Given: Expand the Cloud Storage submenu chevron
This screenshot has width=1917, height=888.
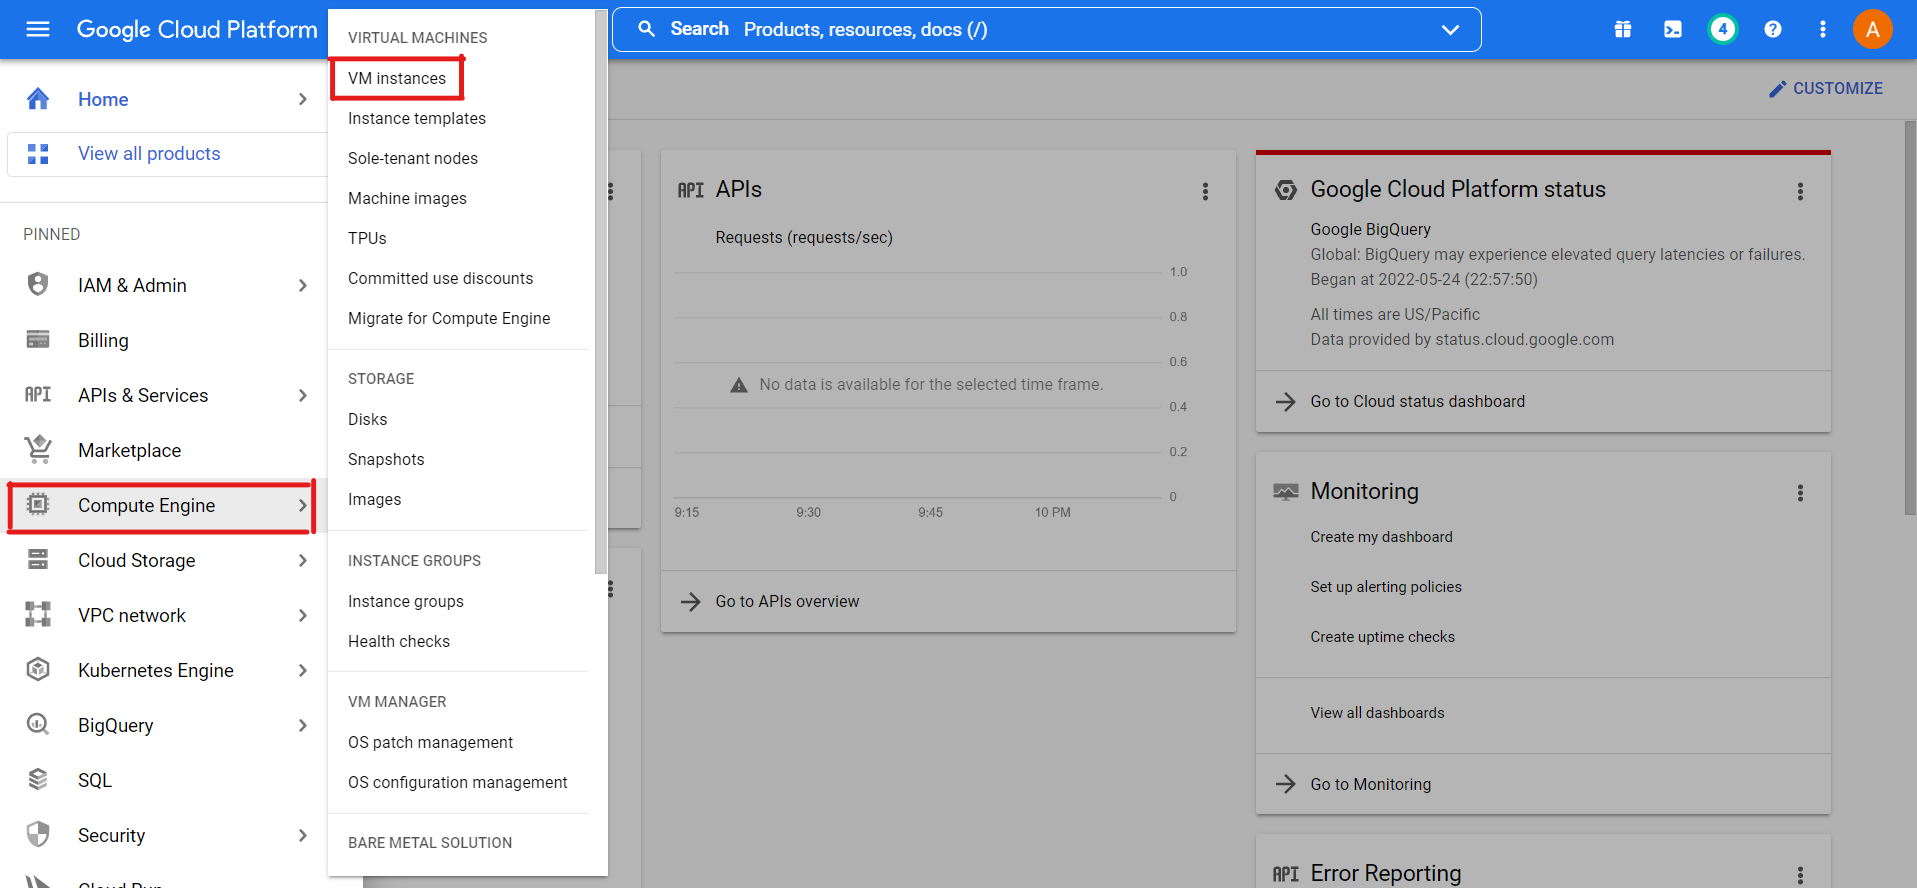Looking at the screenshot, I should pyautogui.click(x=303, y=560).
